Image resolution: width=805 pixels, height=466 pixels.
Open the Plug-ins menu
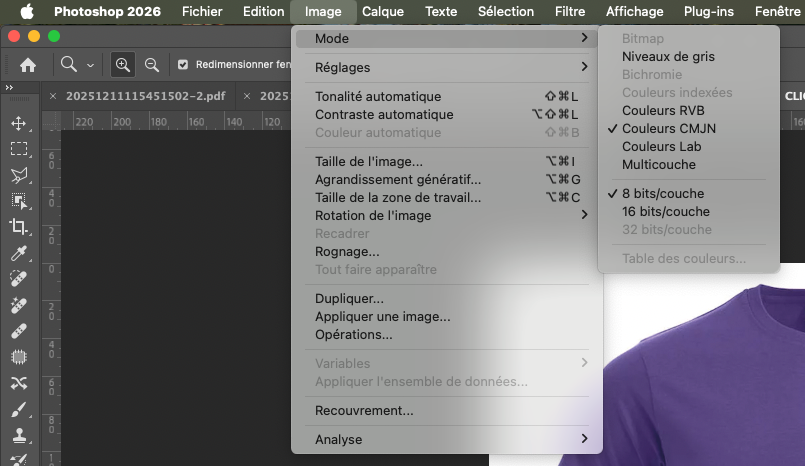(708, 11)
